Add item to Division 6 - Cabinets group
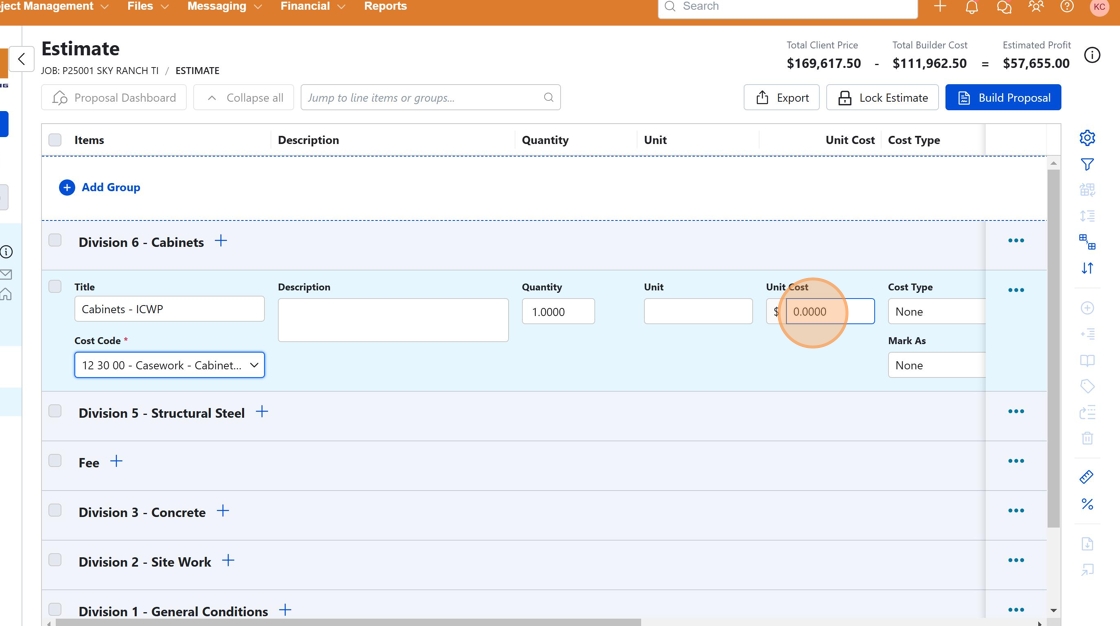The height and width of the screenshot is (626, 1120). point(221,241)
